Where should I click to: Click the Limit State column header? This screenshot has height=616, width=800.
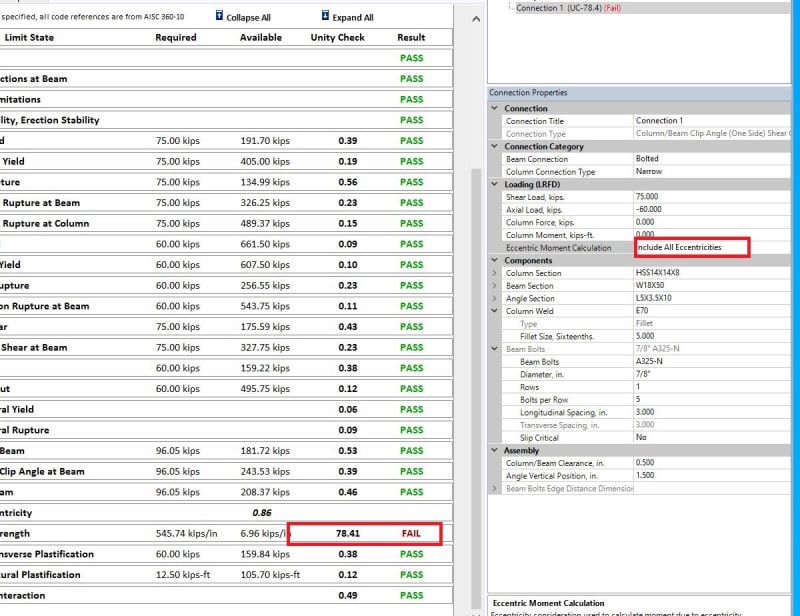click(x=29, y=37)
